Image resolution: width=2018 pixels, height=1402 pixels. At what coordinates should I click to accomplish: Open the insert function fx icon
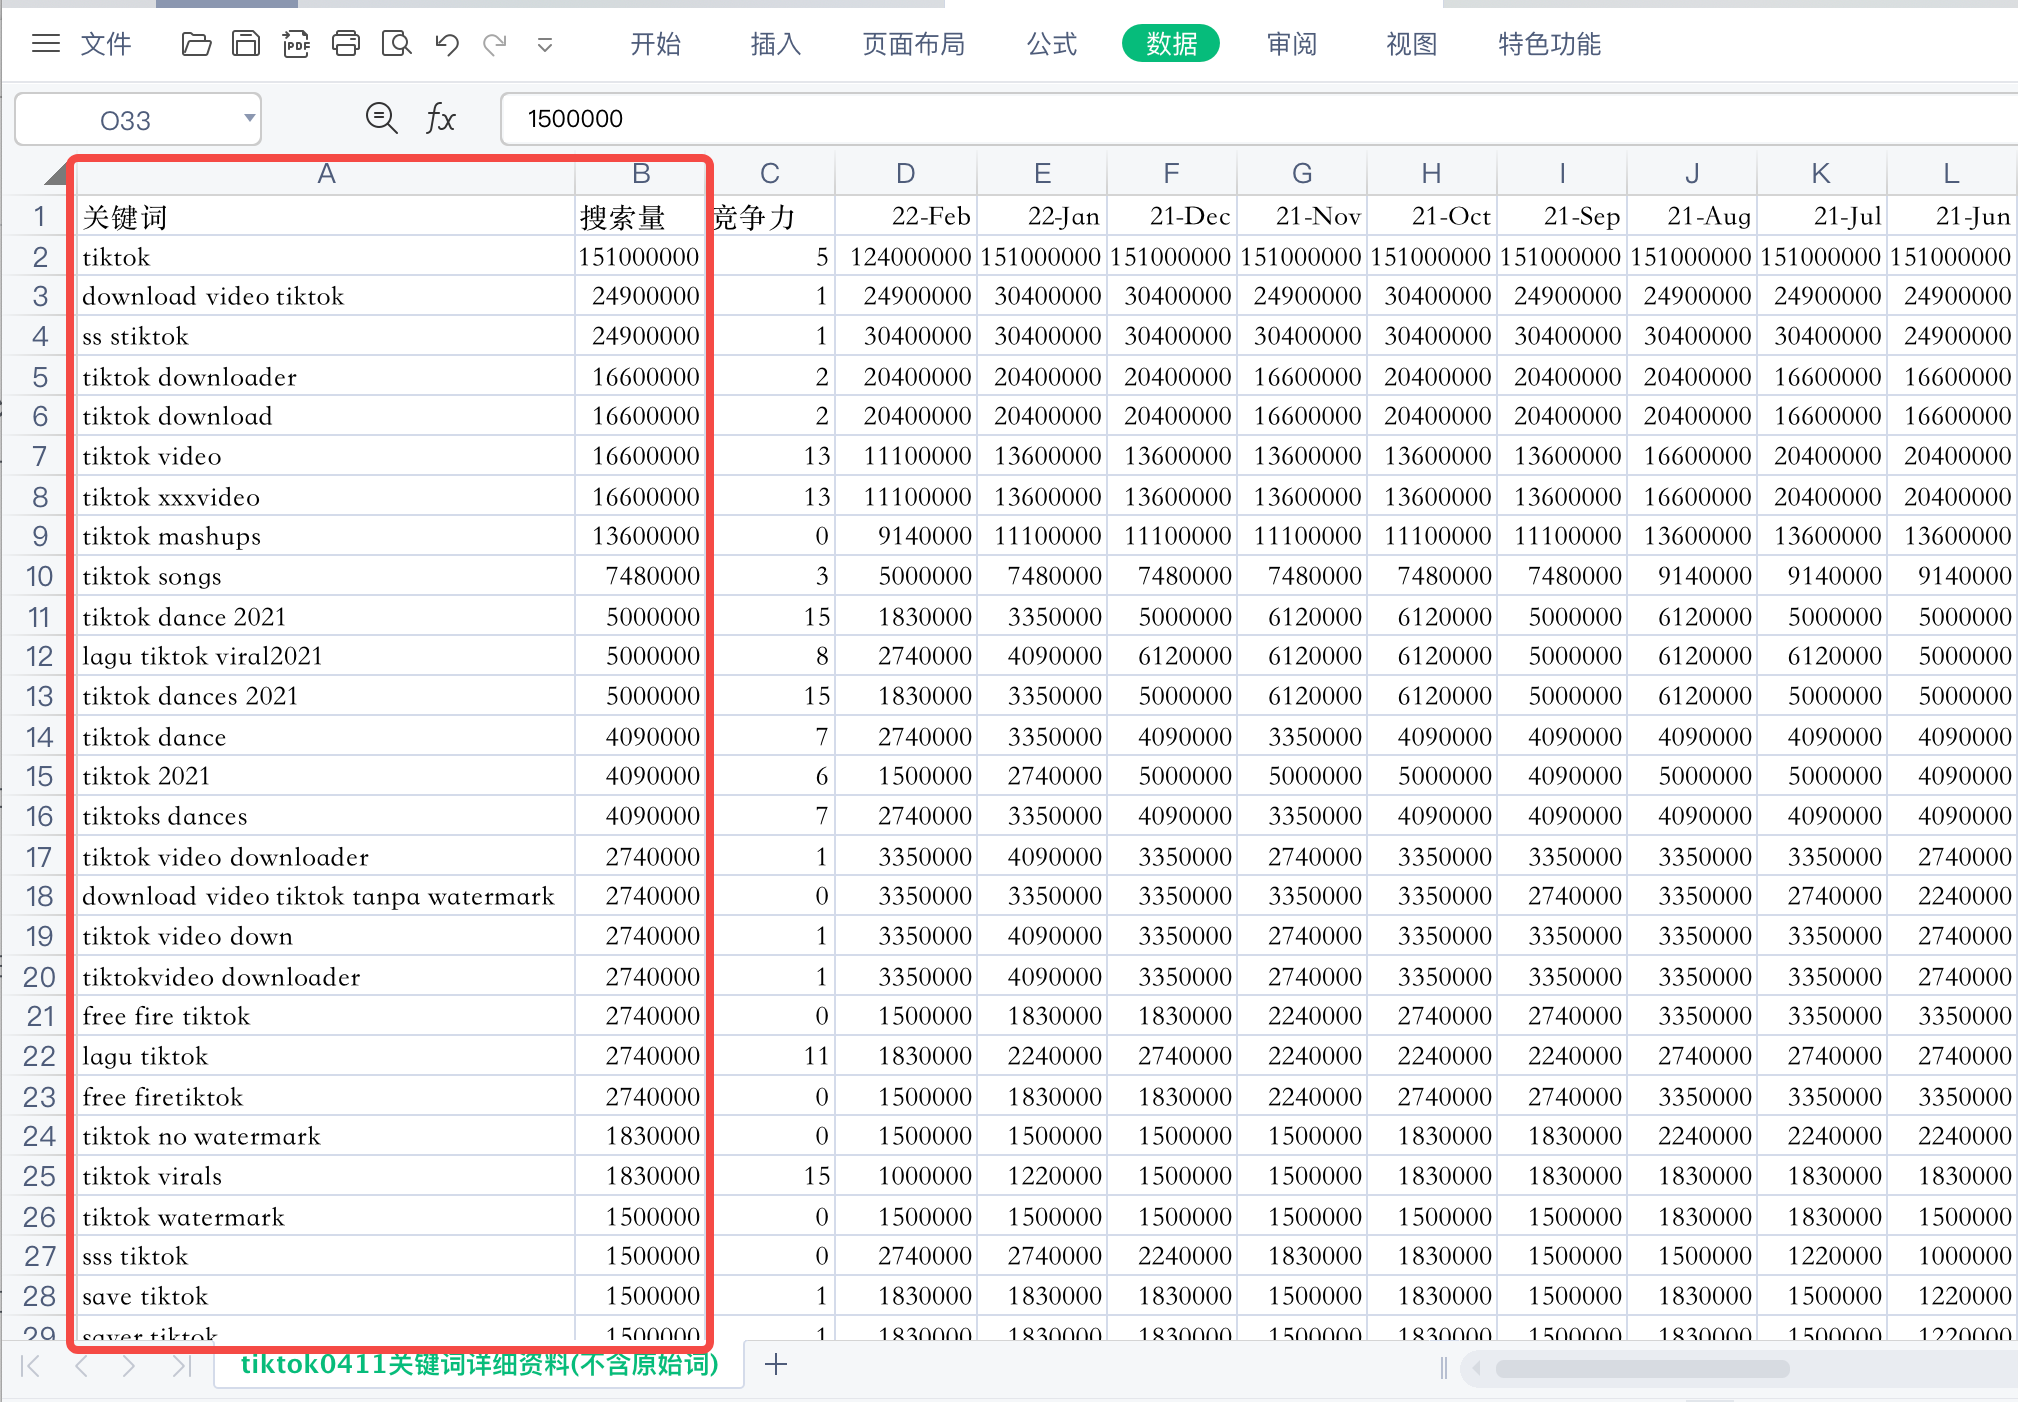440,118
